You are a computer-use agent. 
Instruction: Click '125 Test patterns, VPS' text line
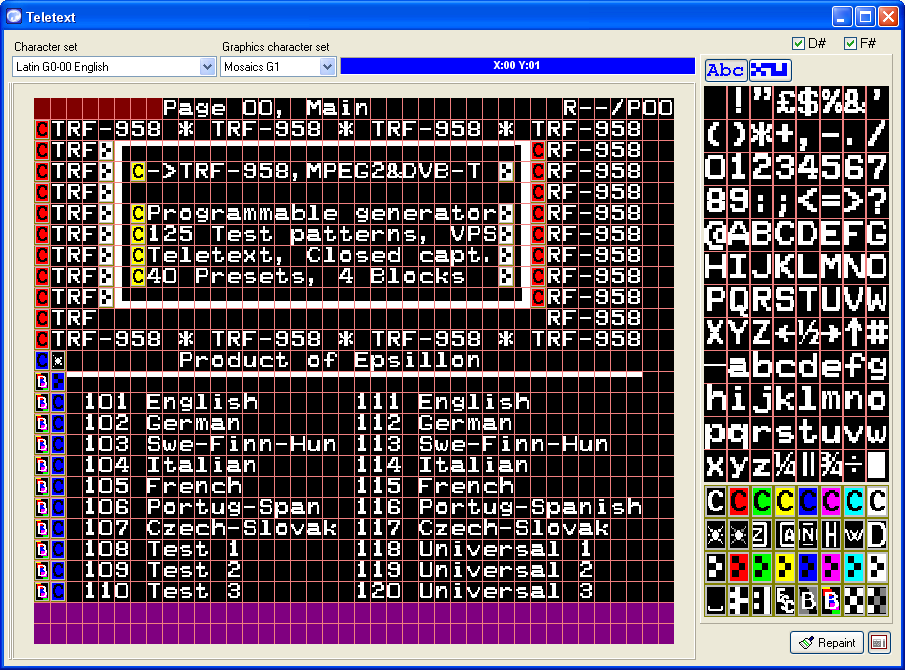tap(322, 234)
